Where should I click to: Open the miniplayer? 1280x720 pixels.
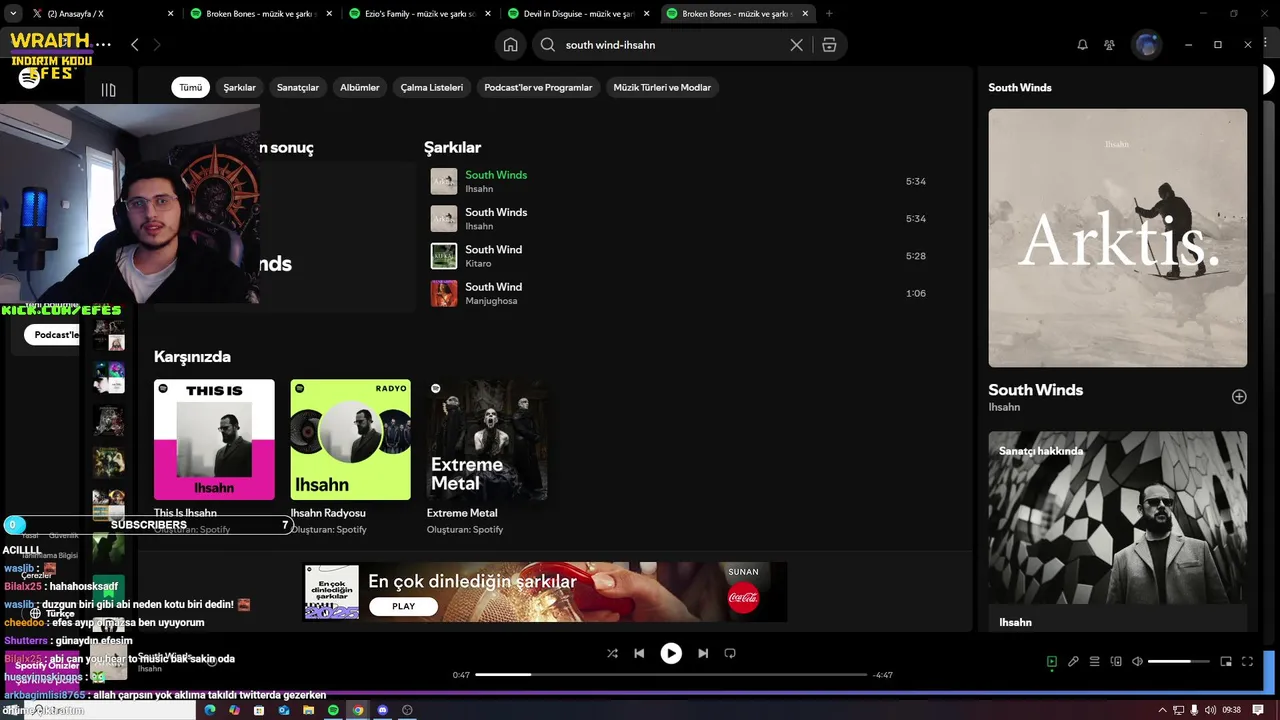(1226, 661)
